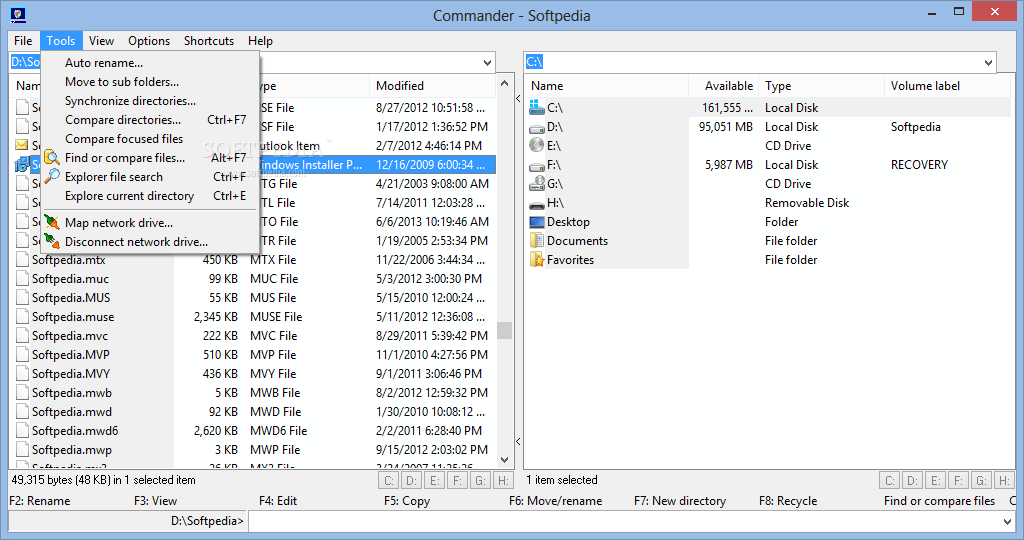Choose Auto rename... from Tools menu
1024x540 pixels.
tap(150, 63)
